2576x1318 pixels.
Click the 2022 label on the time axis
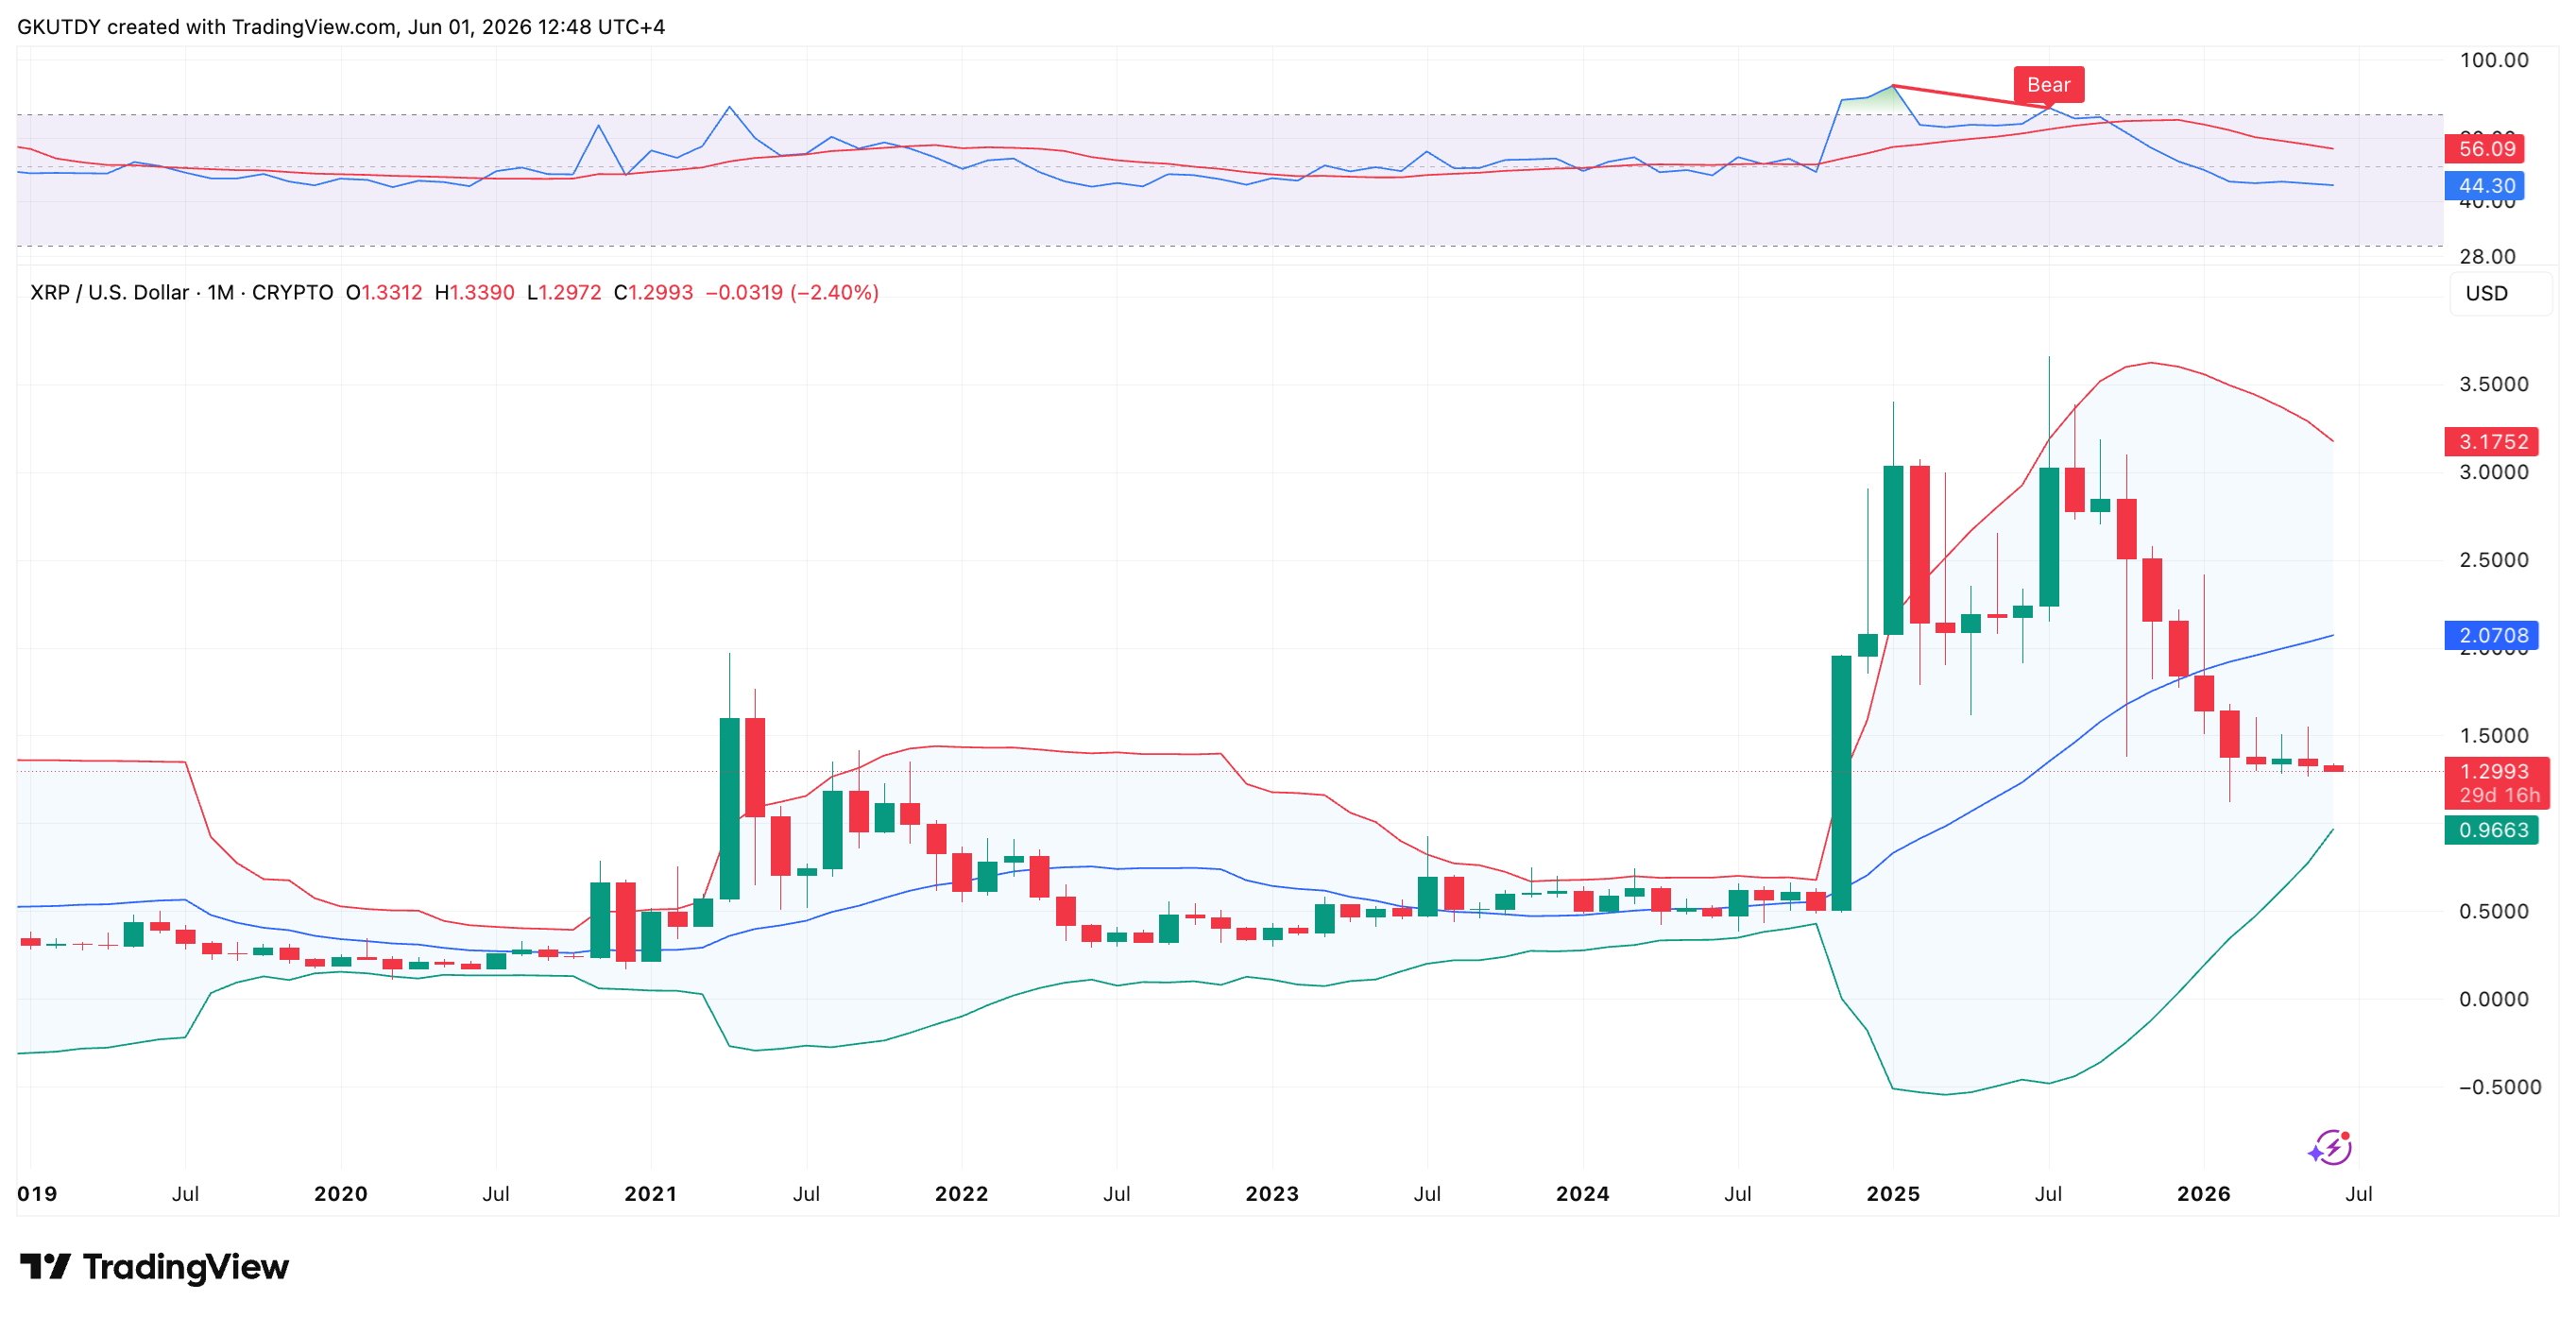point(961,1194)
